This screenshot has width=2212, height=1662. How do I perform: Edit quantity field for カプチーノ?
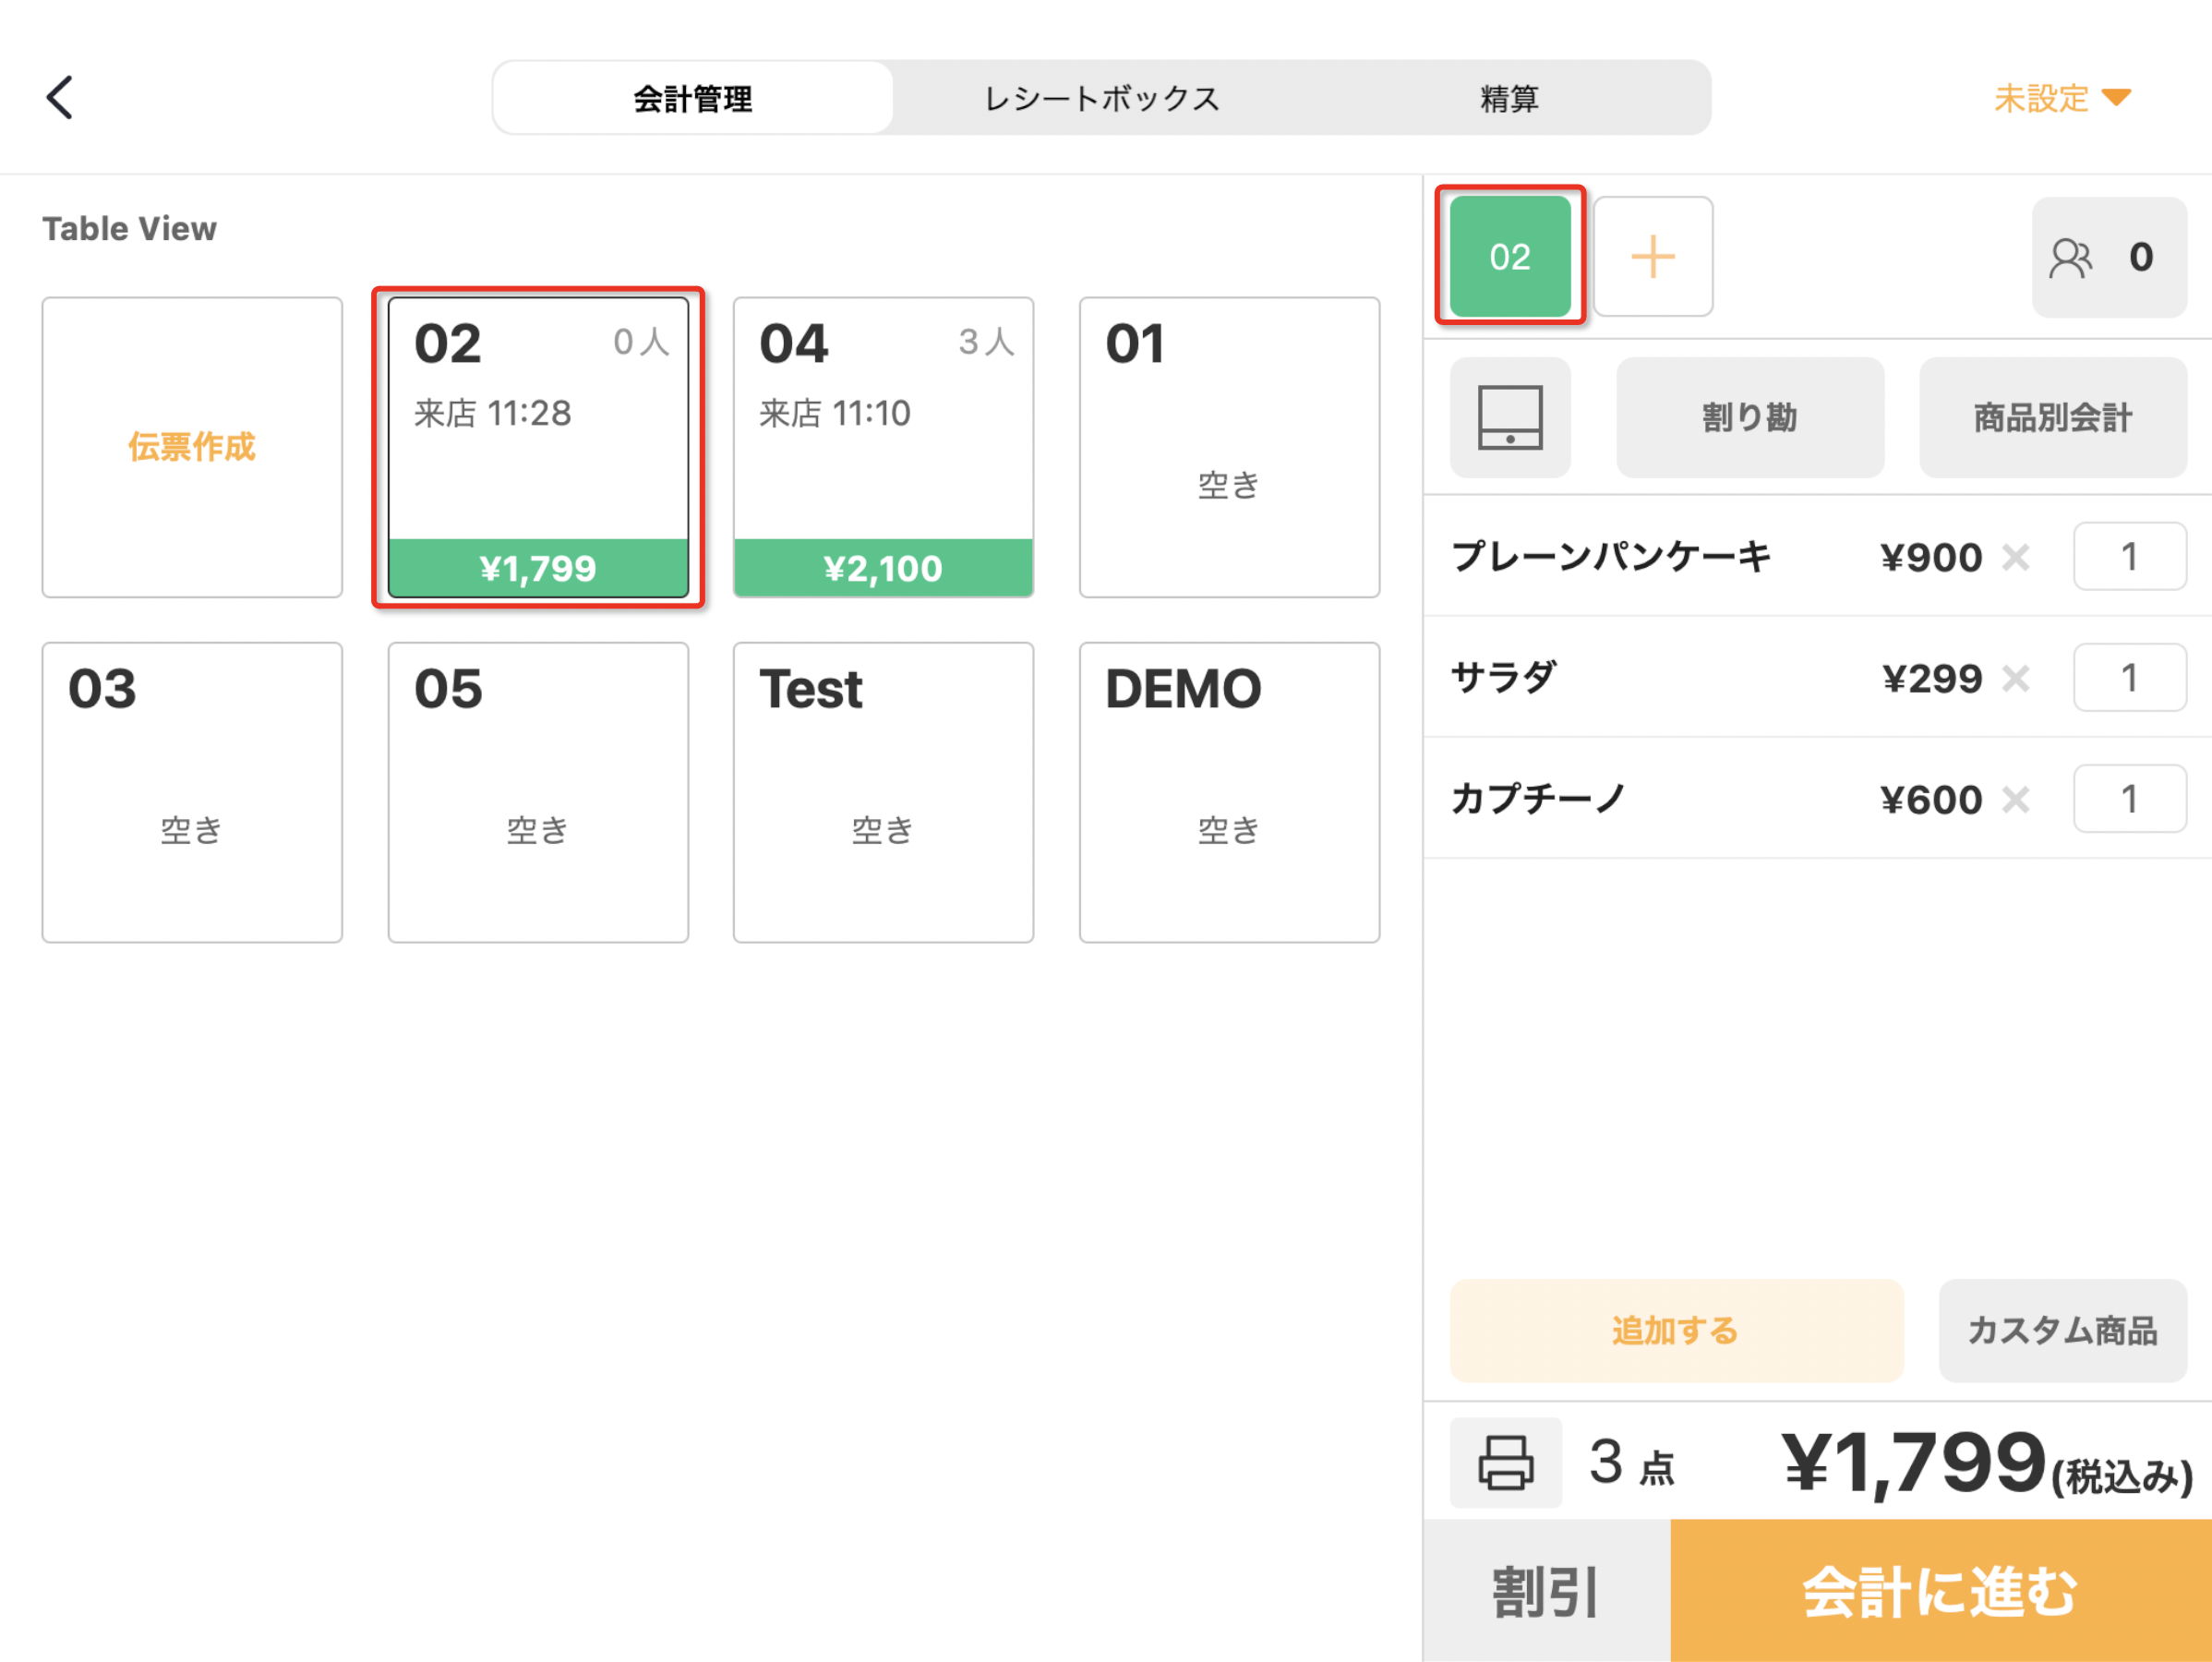point(2129,799)
